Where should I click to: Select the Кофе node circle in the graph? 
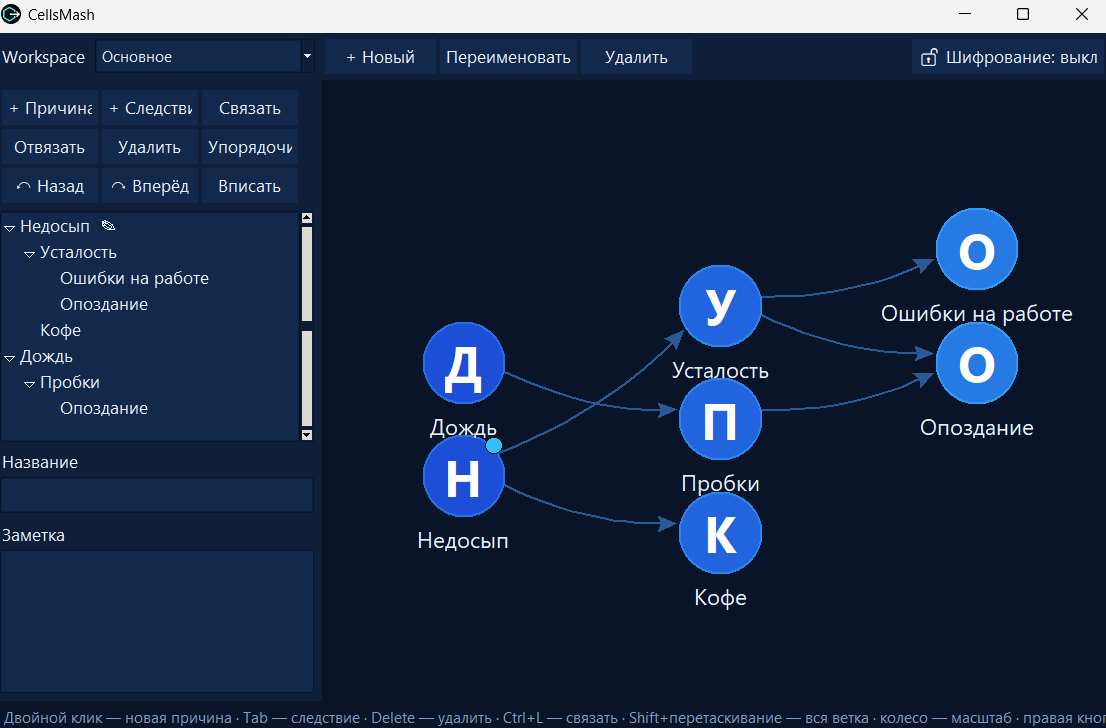tap(720, 533)
